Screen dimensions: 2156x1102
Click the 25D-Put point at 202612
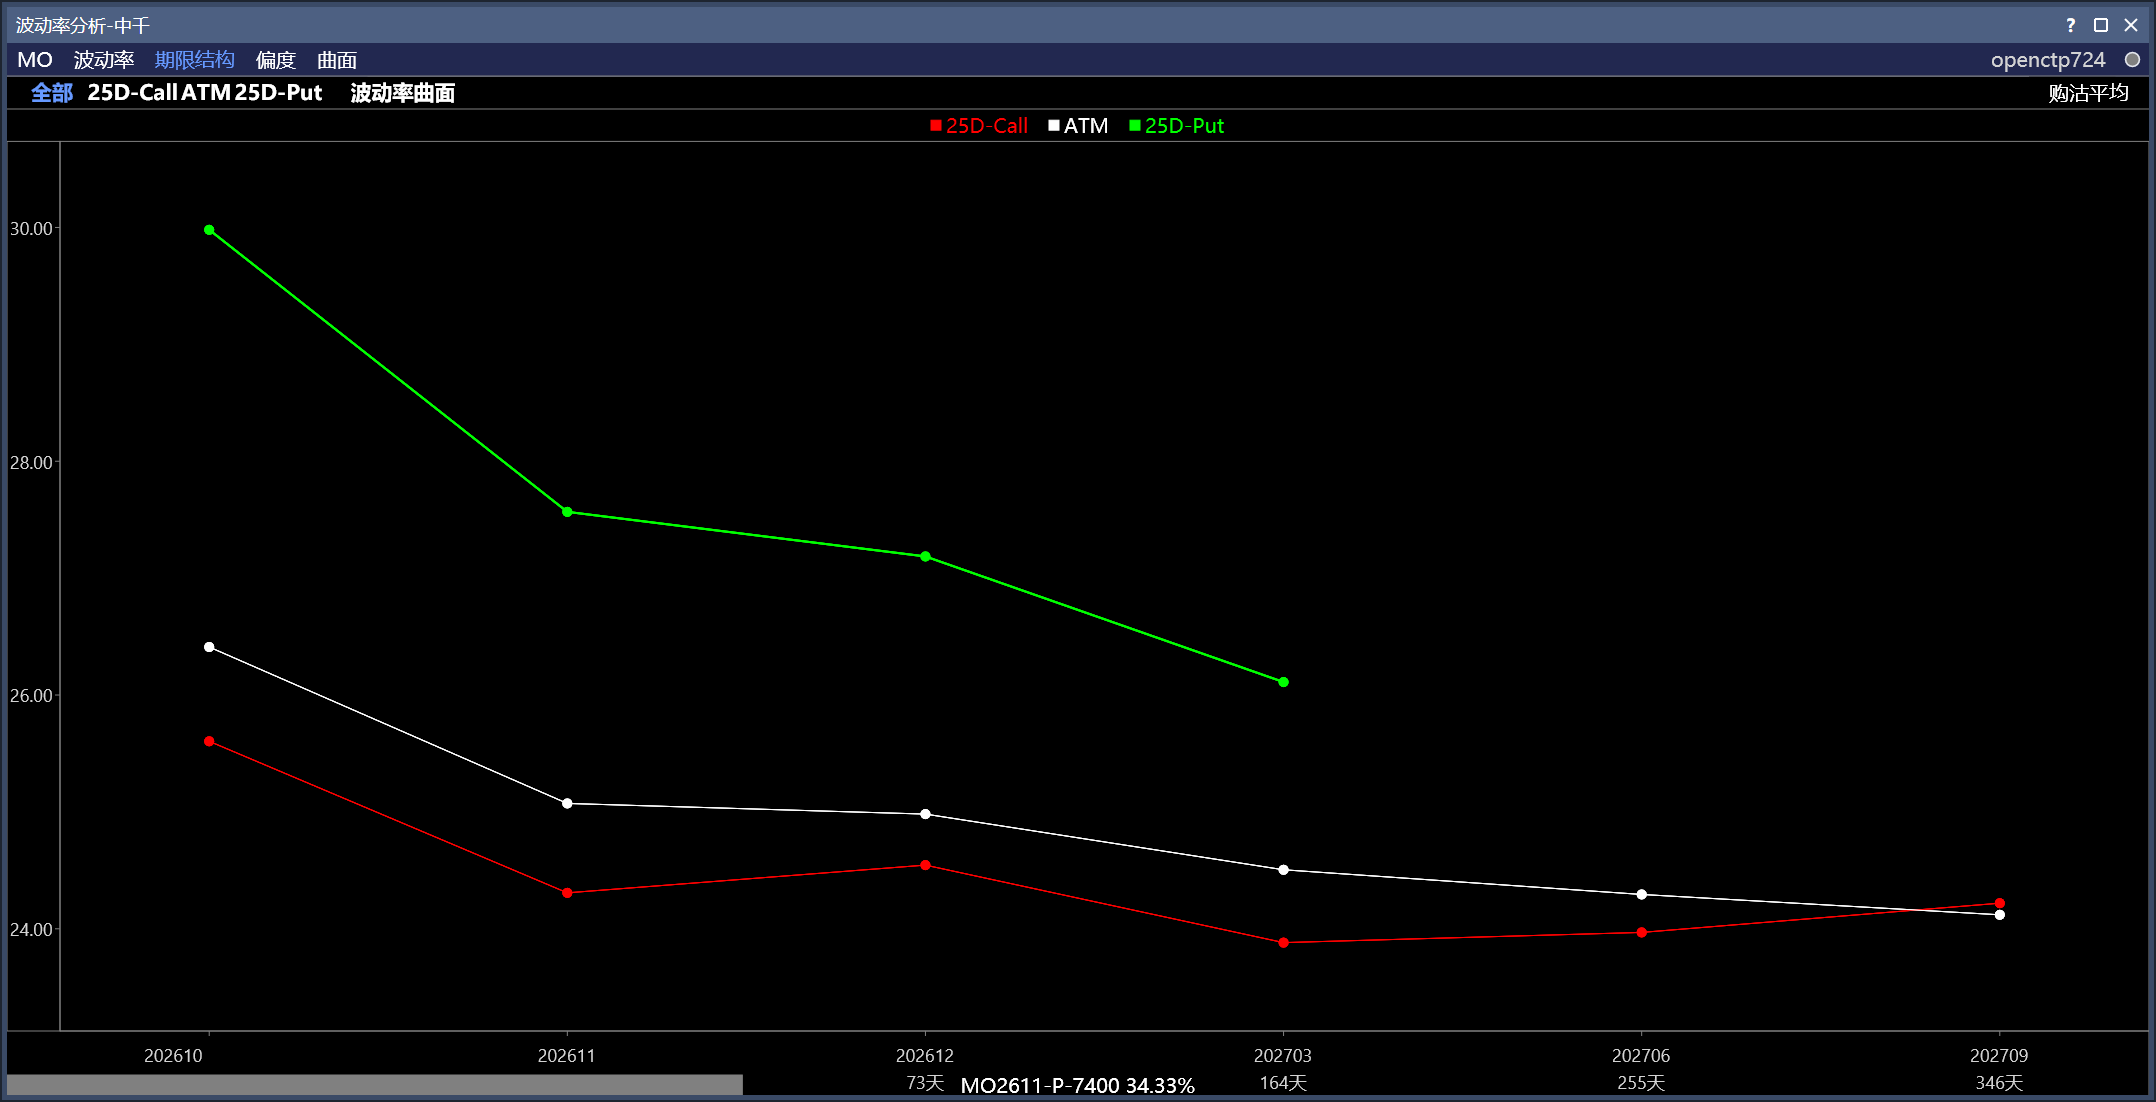pyautogui.click(x=925, y=556)
